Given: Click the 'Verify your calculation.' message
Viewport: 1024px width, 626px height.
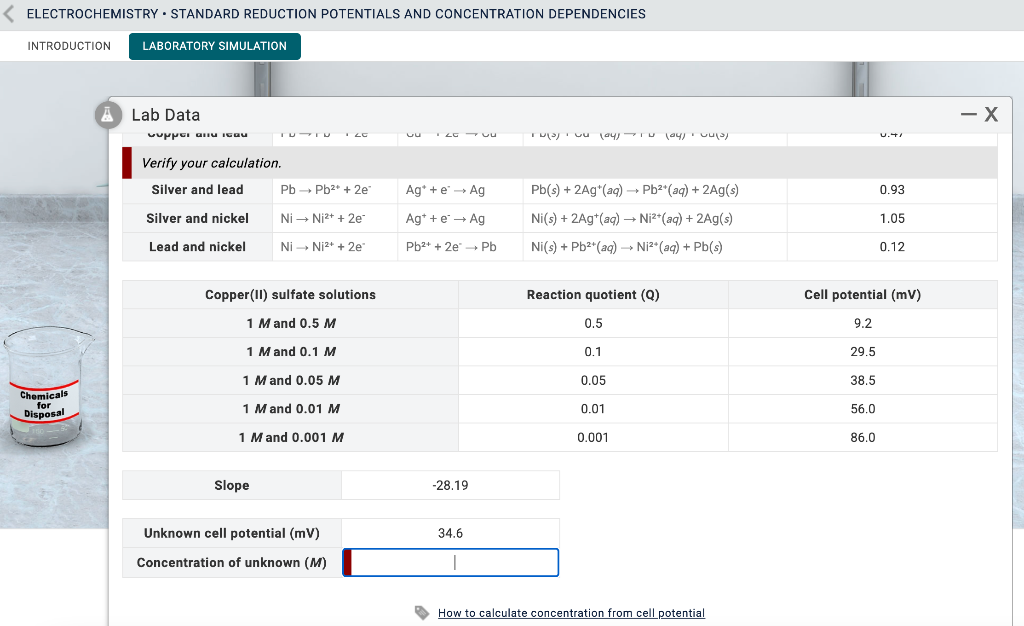Looking at the screenshot, I should [212, 163].
